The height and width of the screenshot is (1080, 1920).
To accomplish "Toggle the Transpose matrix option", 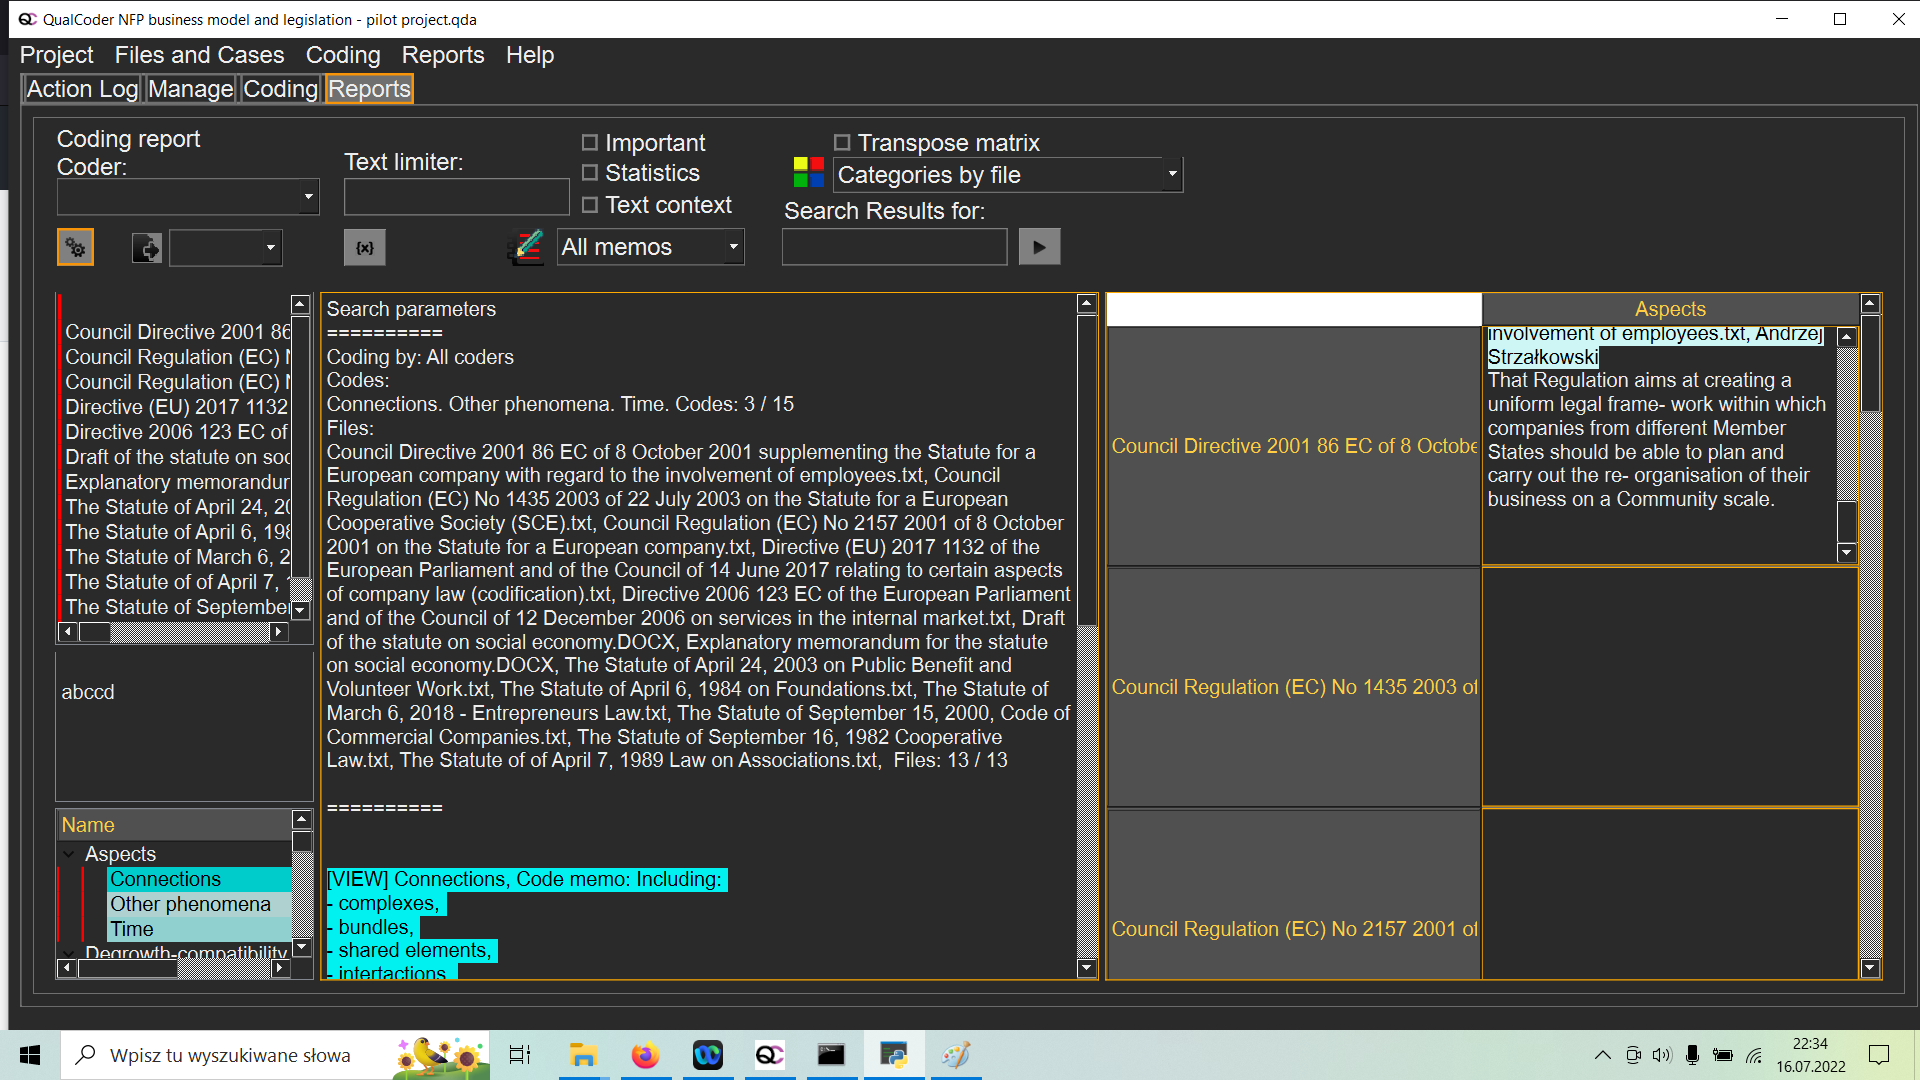I will [842, 142].
